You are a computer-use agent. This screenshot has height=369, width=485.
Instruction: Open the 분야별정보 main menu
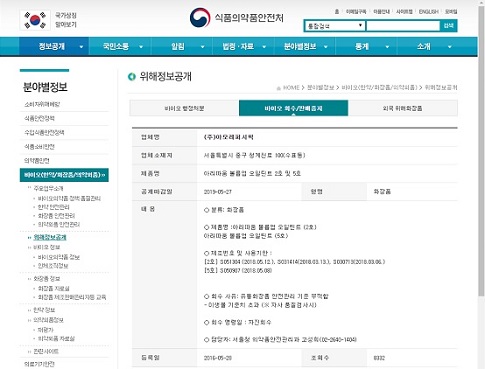[300, 46]
